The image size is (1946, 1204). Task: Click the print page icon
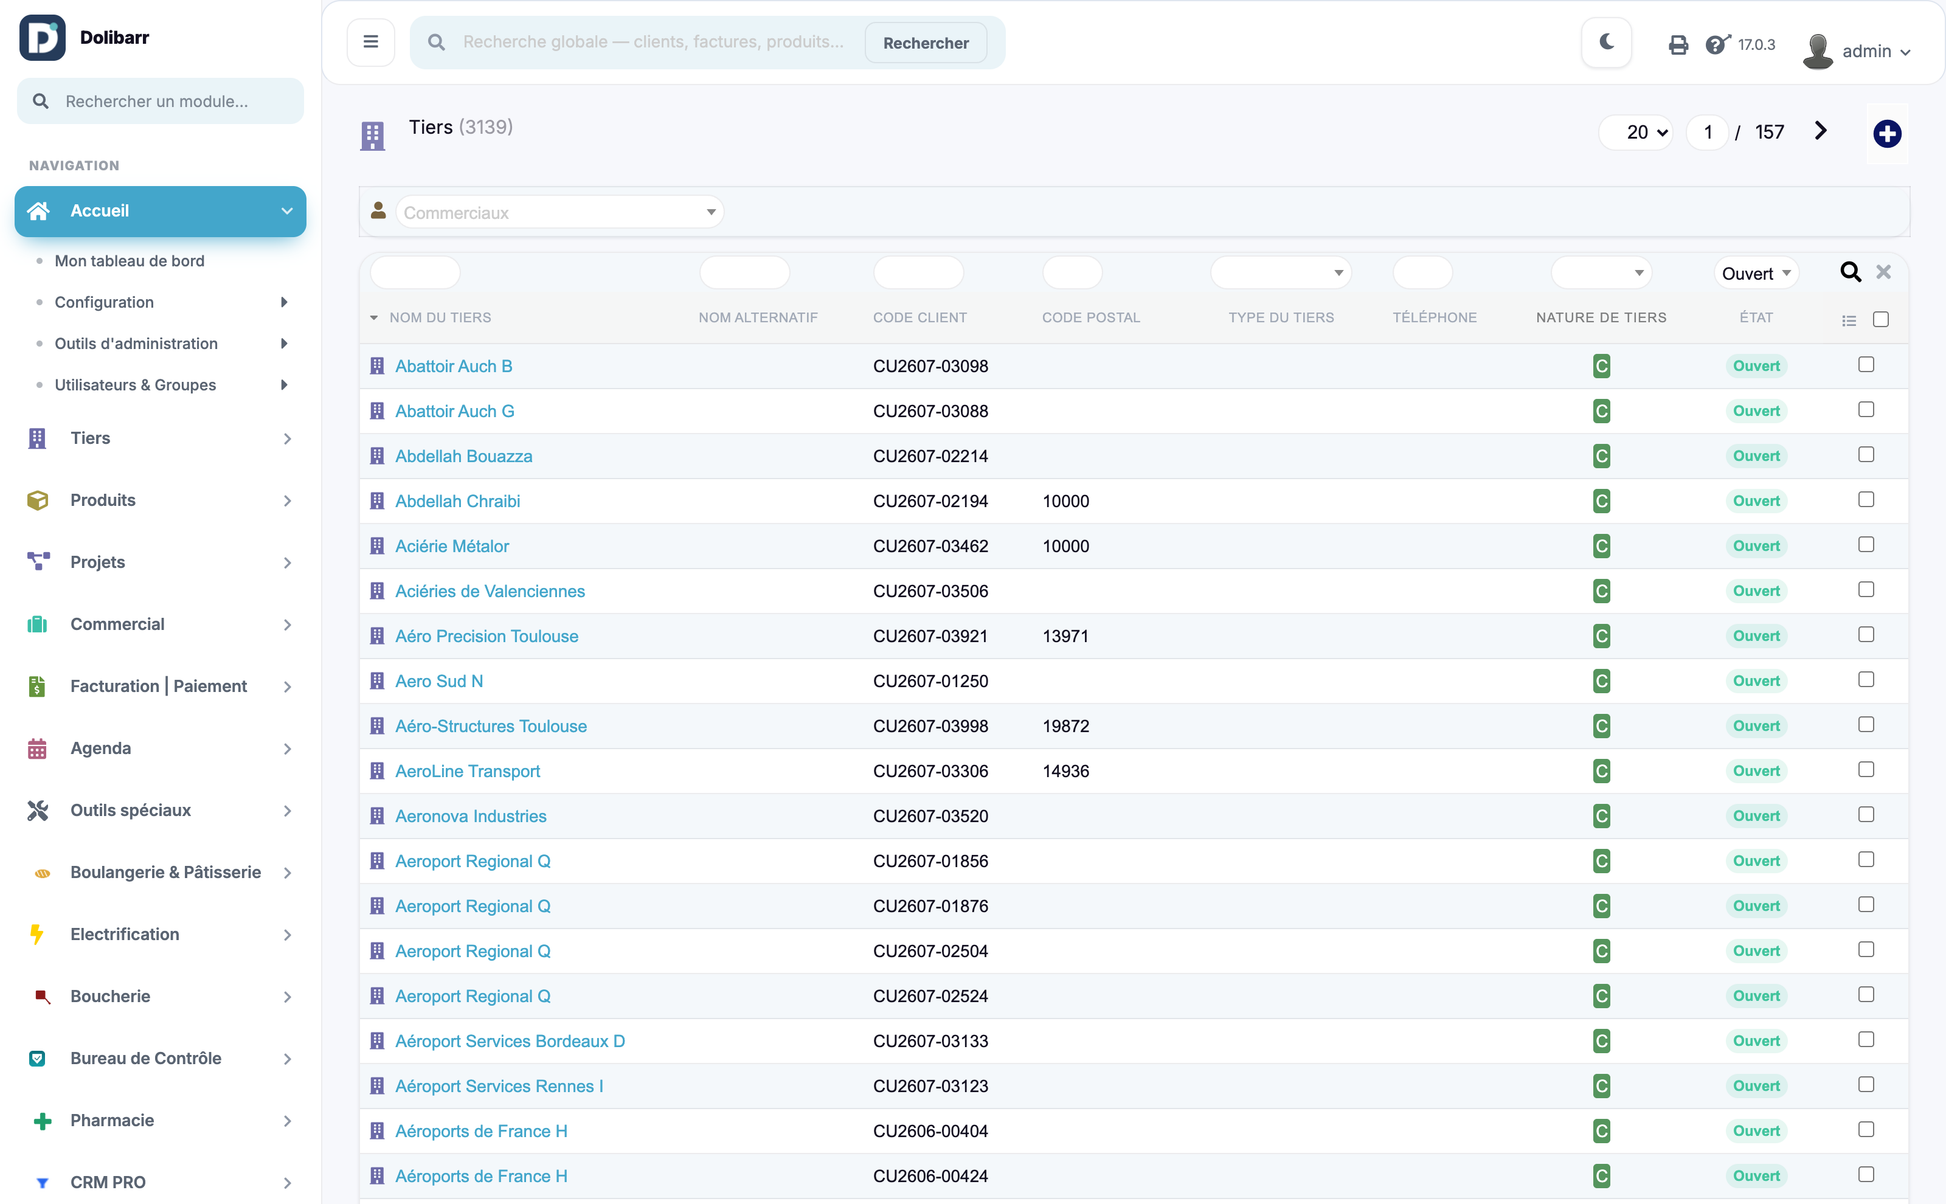pyautogui.click(x=1678, y=45)
